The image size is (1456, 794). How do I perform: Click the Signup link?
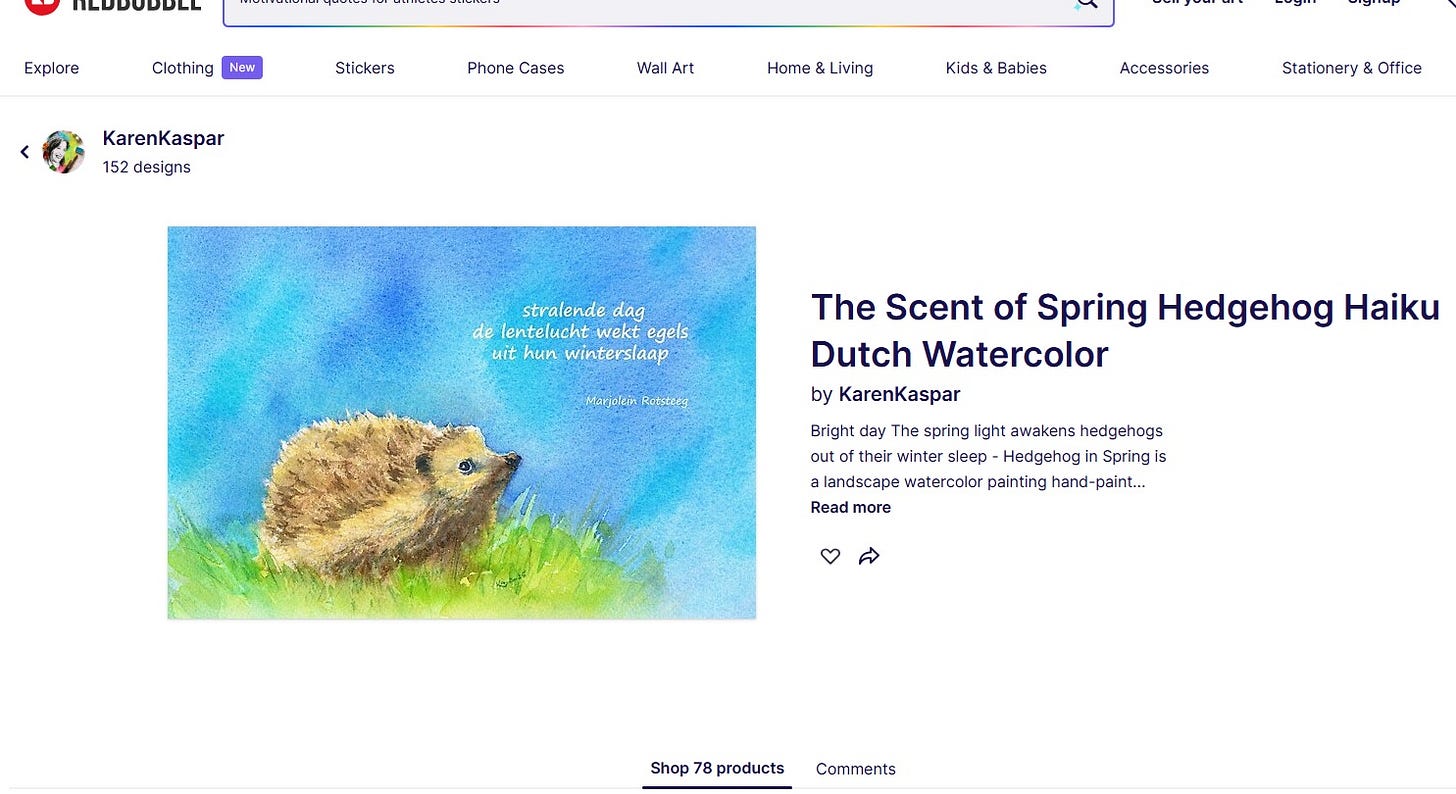point(1374,3)
